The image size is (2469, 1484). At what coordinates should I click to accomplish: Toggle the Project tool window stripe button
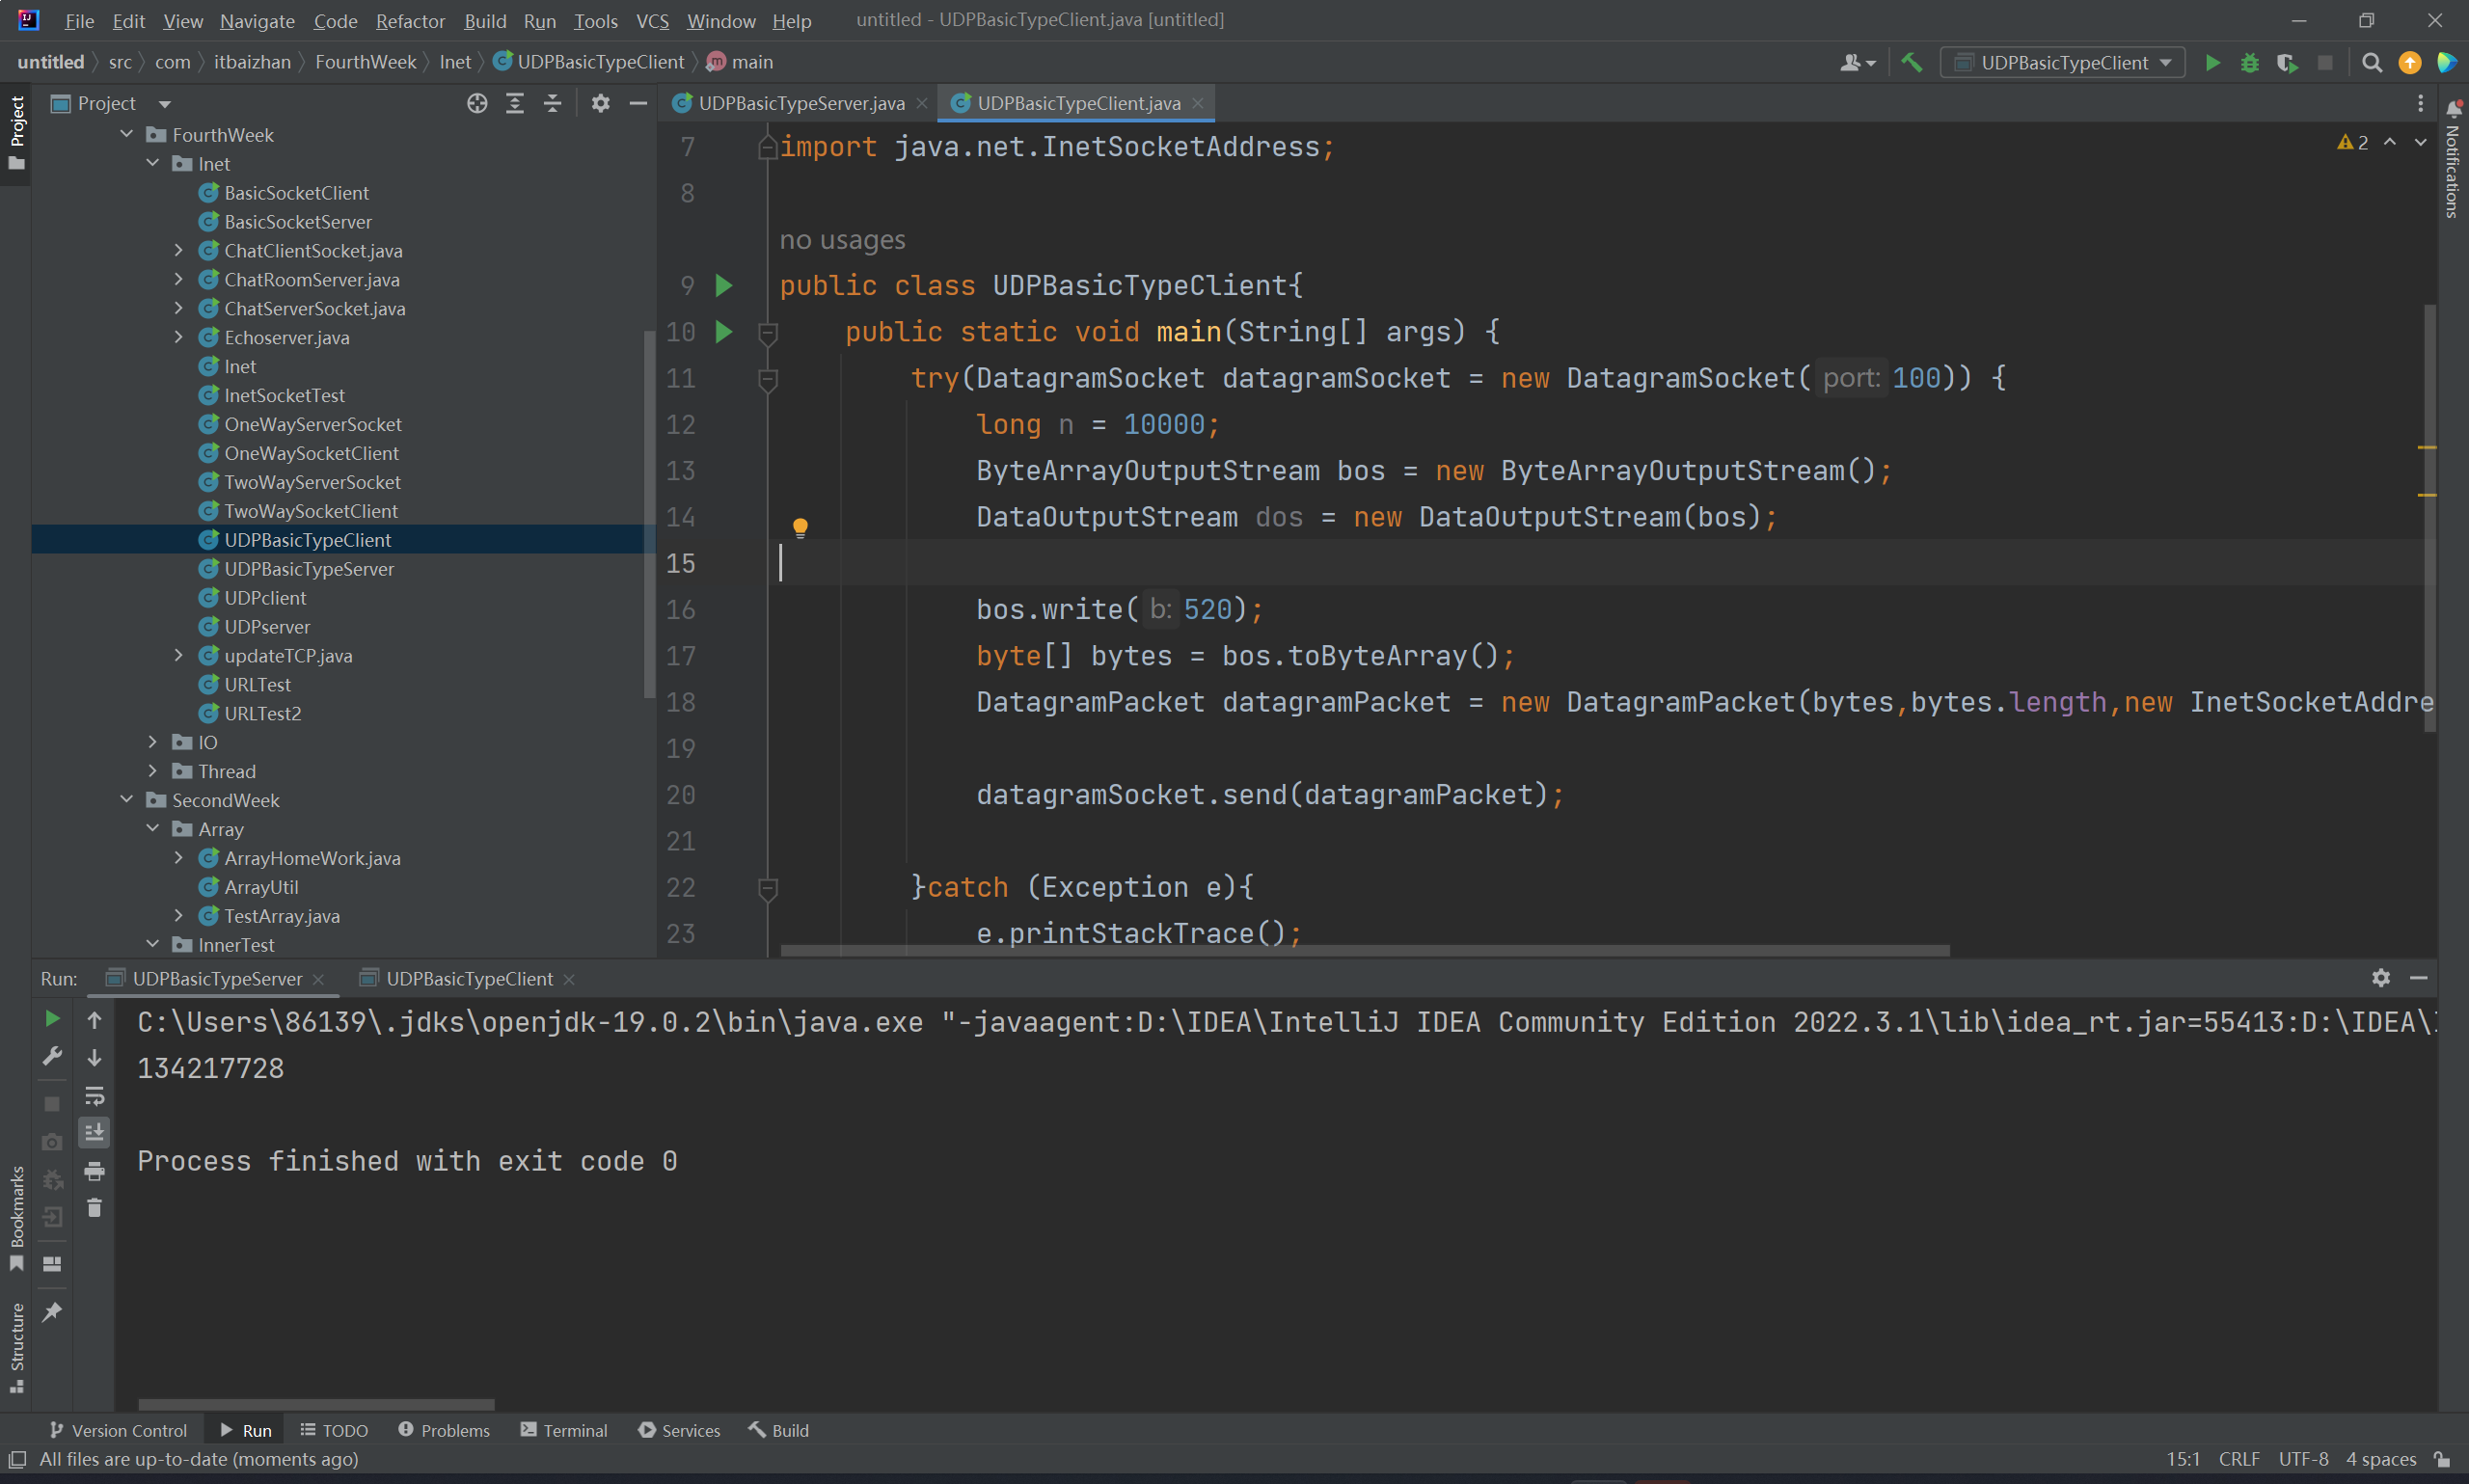16,132
